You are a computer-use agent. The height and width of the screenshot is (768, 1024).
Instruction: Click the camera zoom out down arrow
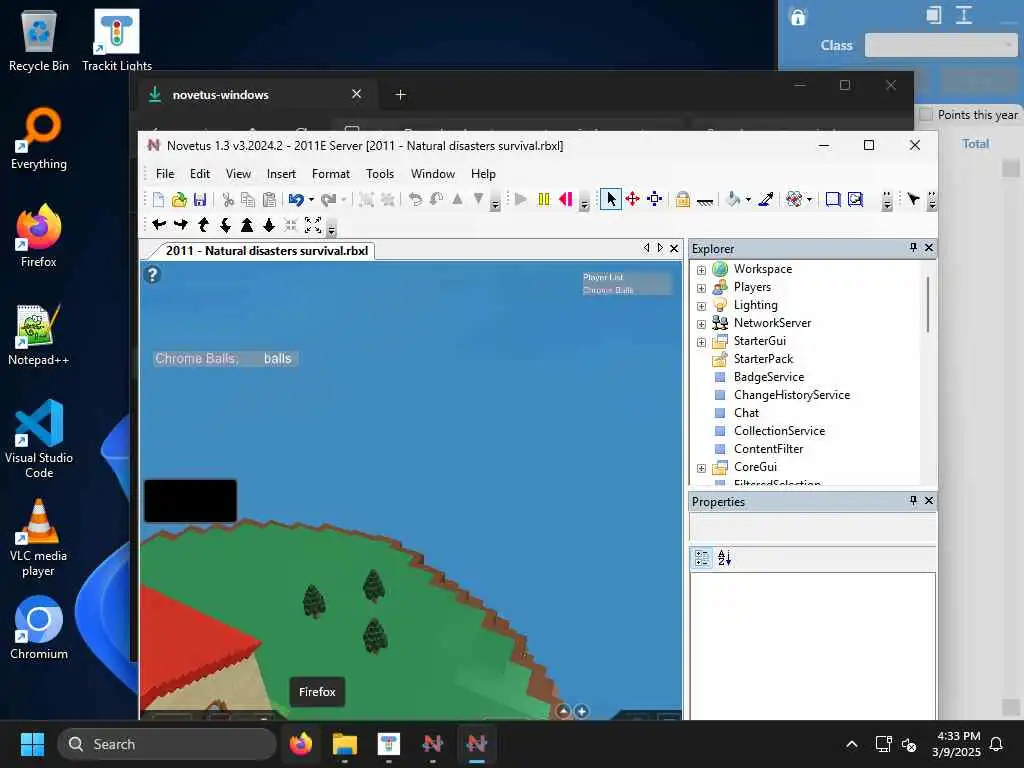269,225
